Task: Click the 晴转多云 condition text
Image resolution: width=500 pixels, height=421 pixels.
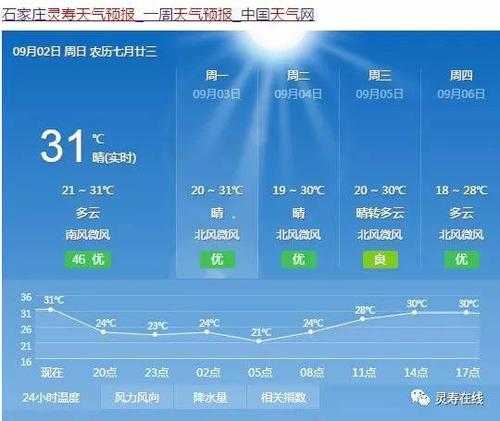Action: click(380, 213)
